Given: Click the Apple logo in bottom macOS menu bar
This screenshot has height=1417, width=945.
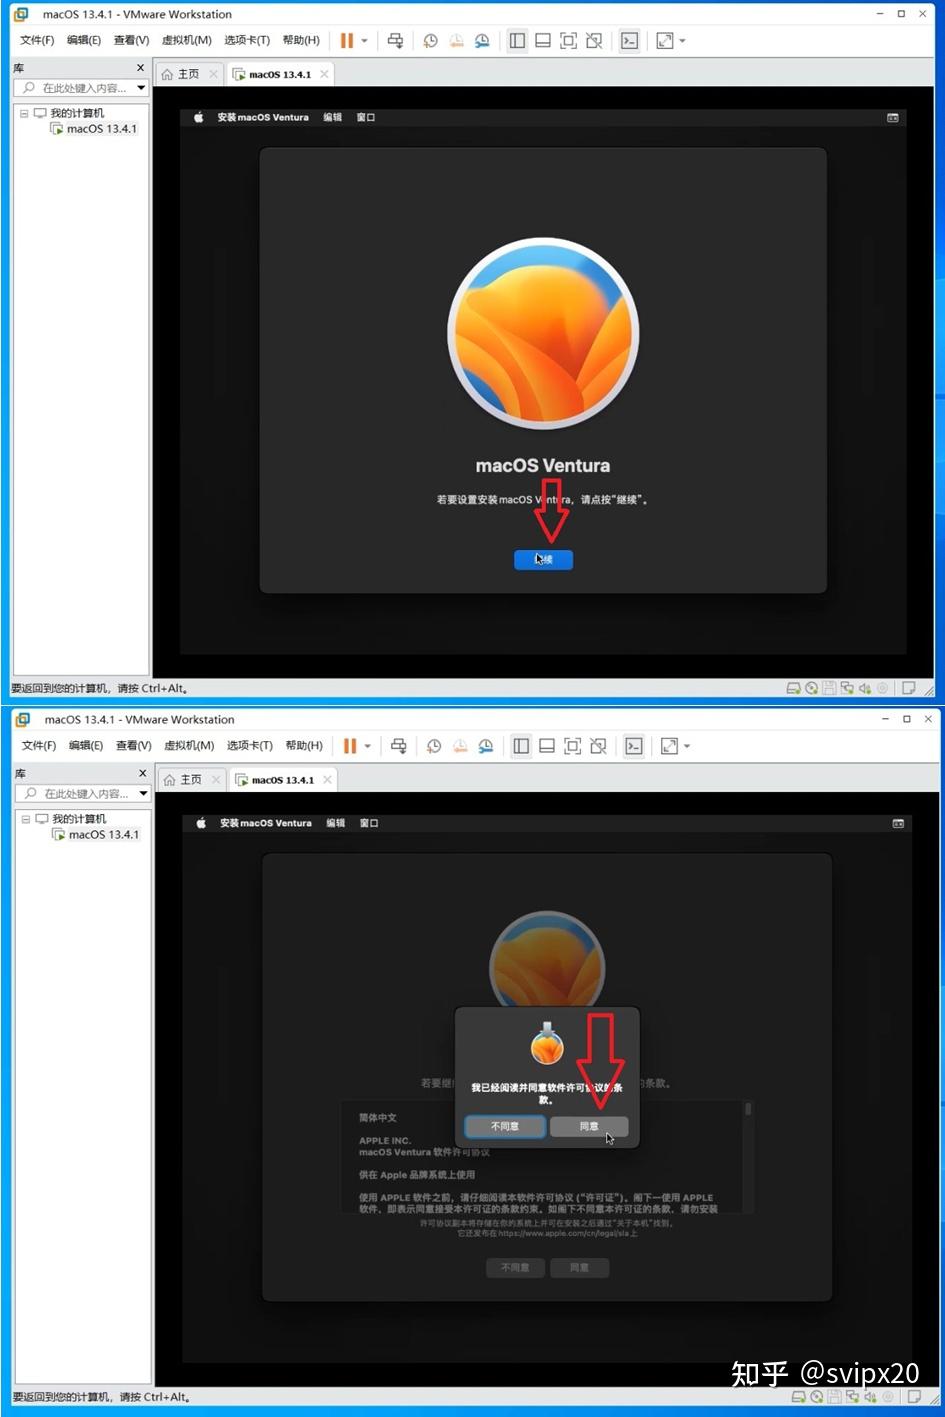Looking at the screenshot, I should pos(200,823).
